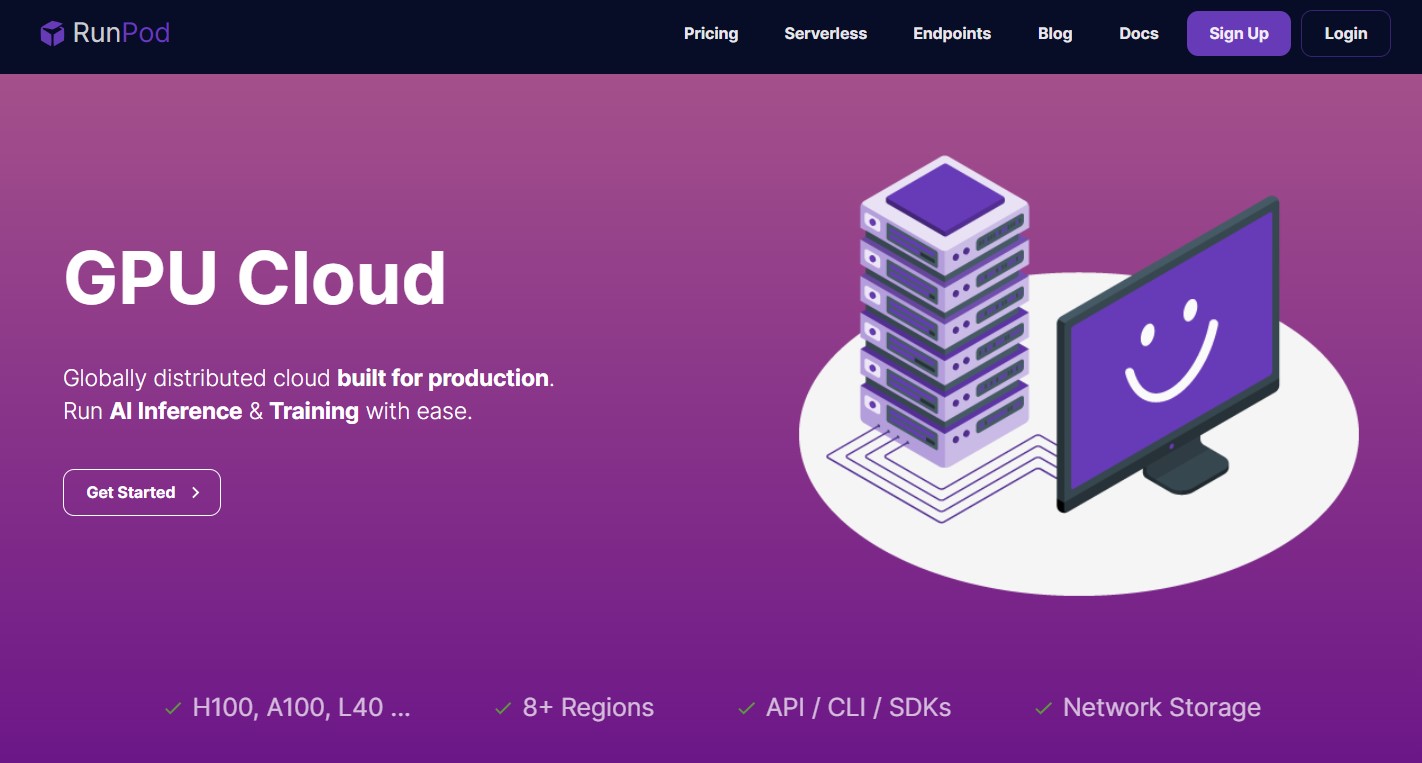Screen dimensions: 1422x763
Task: Click the Sign Up button
Action: (1239, 33)
